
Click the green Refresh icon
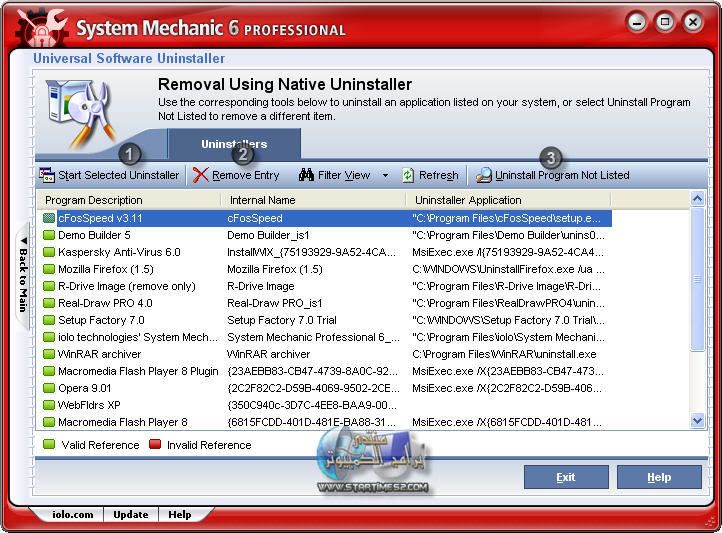pyautogui.click(x=408, y=175)
